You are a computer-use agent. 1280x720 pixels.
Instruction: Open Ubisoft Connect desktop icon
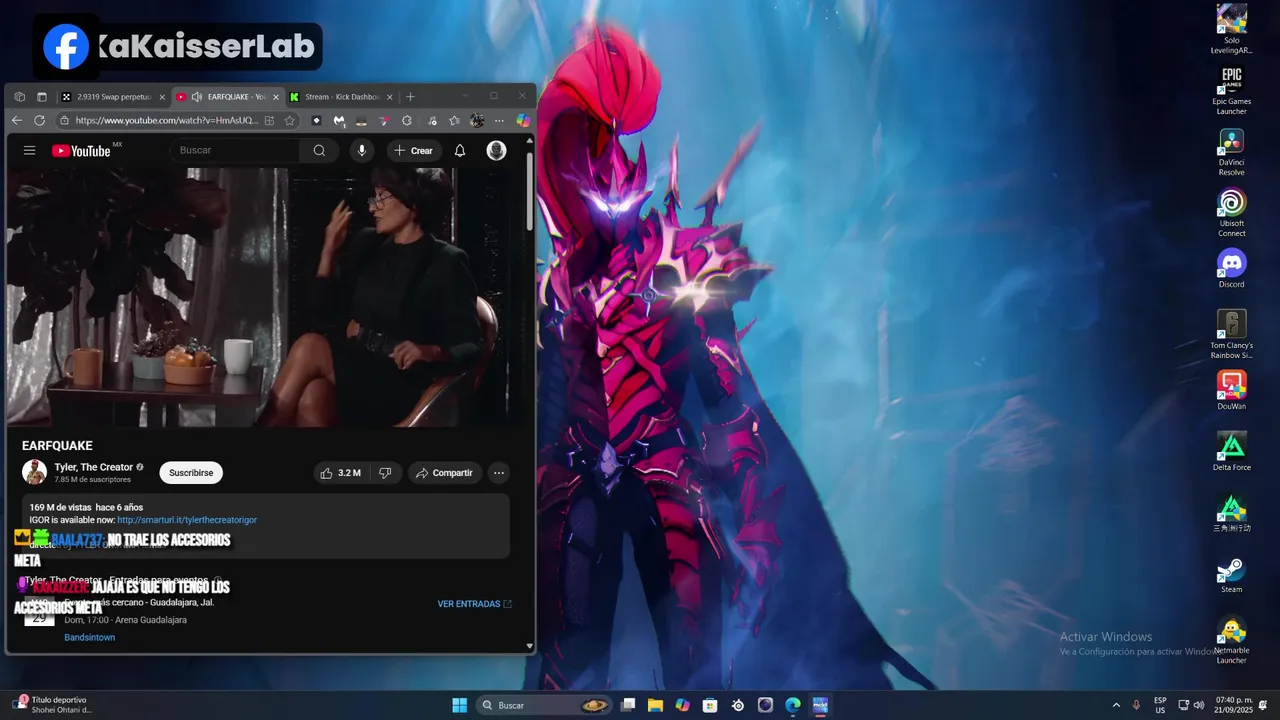click(1231, 212)
